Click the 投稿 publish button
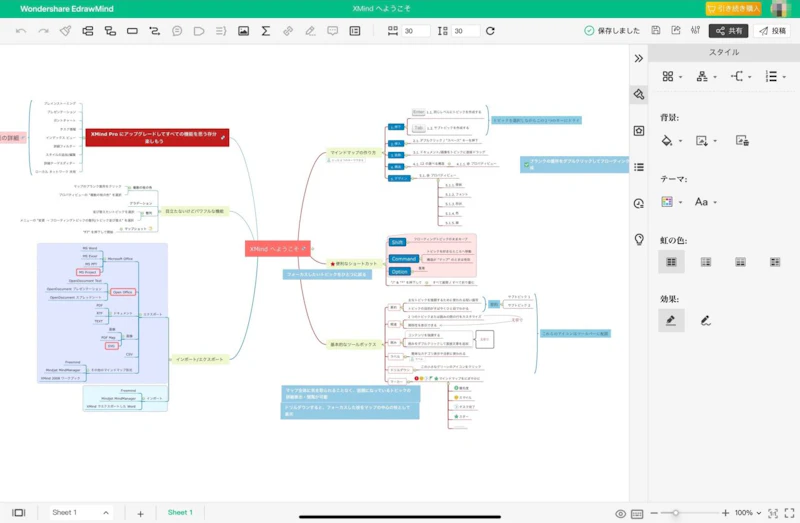 click(x=772, y=31)
